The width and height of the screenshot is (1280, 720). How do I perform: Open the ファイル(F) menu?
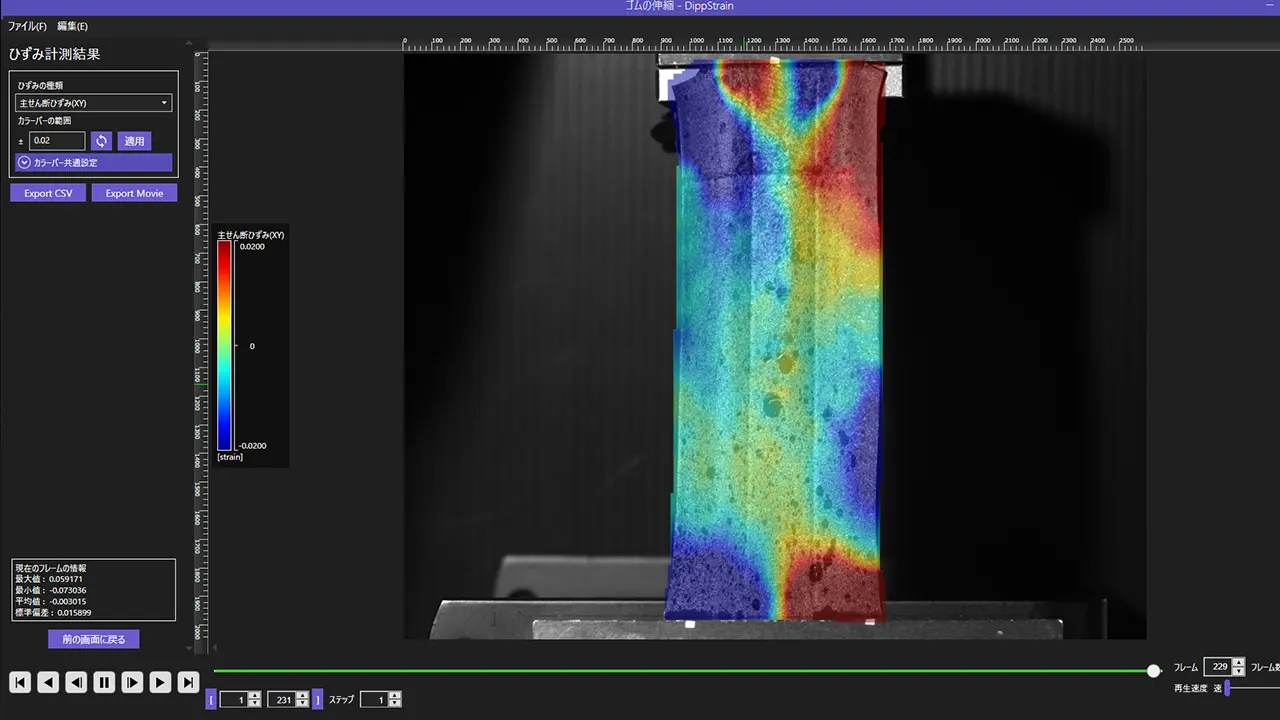27,26
